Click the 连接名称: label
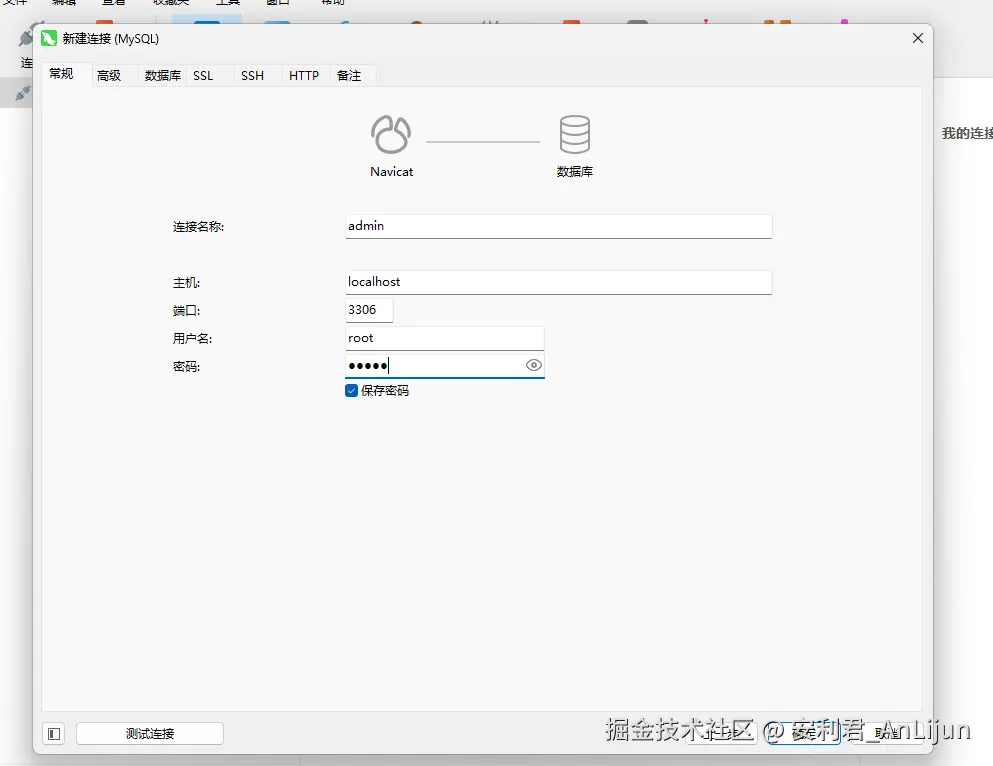Image resolution: width=993 pixels, height=766 pixels. (x=198, y=227)
